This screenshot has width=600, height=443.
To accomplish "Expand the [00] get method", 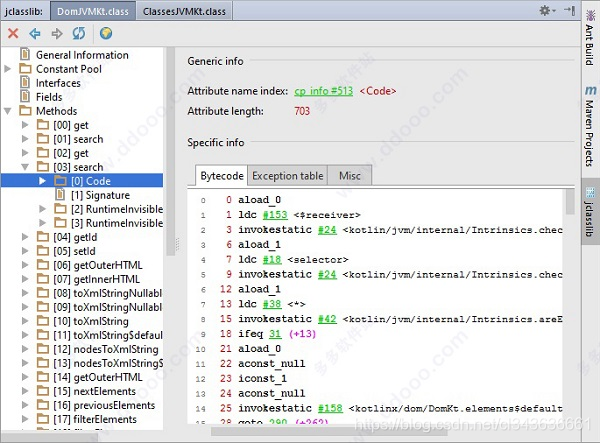I will click(25, 125).
